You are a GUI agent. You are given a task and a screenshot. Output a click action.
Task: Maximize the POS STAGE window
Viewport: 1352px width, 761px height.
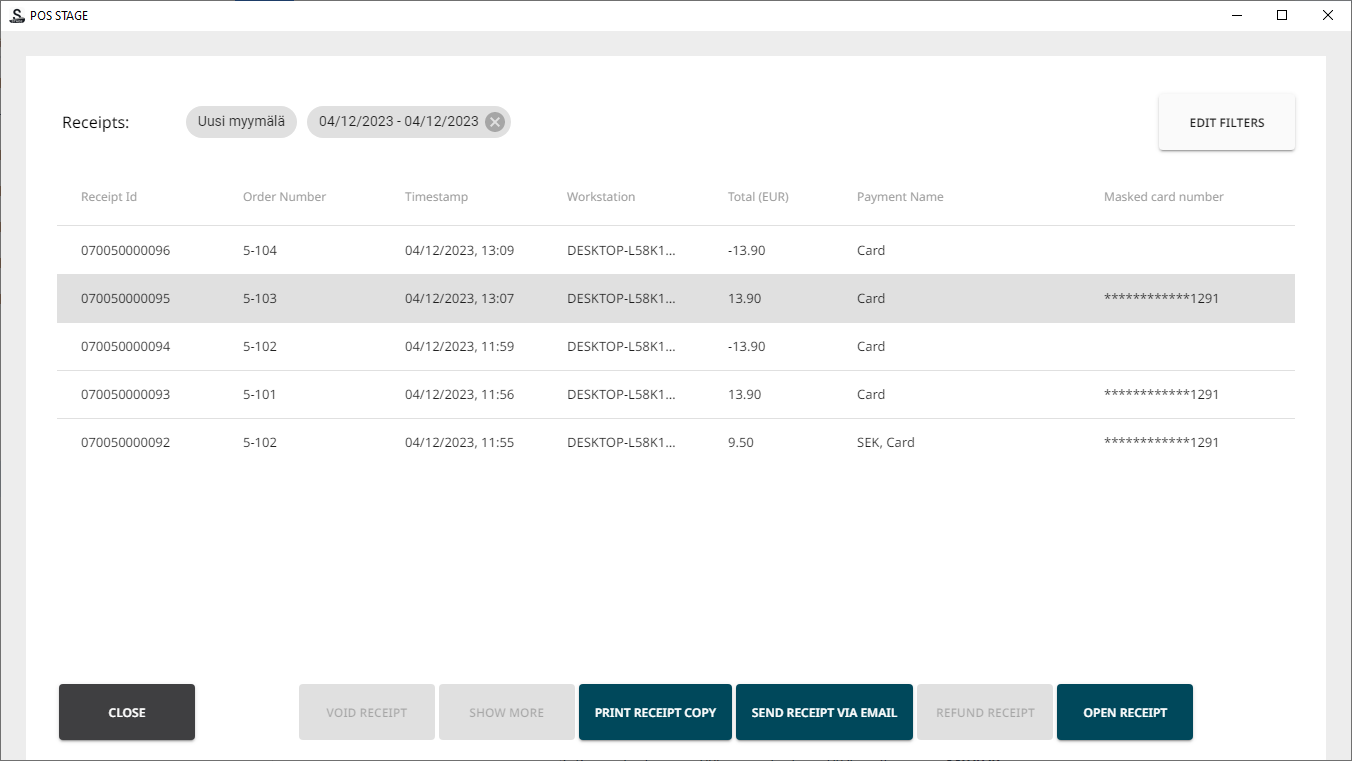(x=1282, y=15)
